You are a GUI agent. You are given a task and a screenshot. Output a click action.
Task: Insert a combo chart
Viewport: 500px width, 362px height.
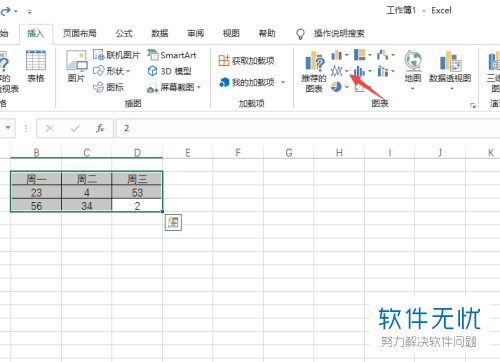point(386,71)
